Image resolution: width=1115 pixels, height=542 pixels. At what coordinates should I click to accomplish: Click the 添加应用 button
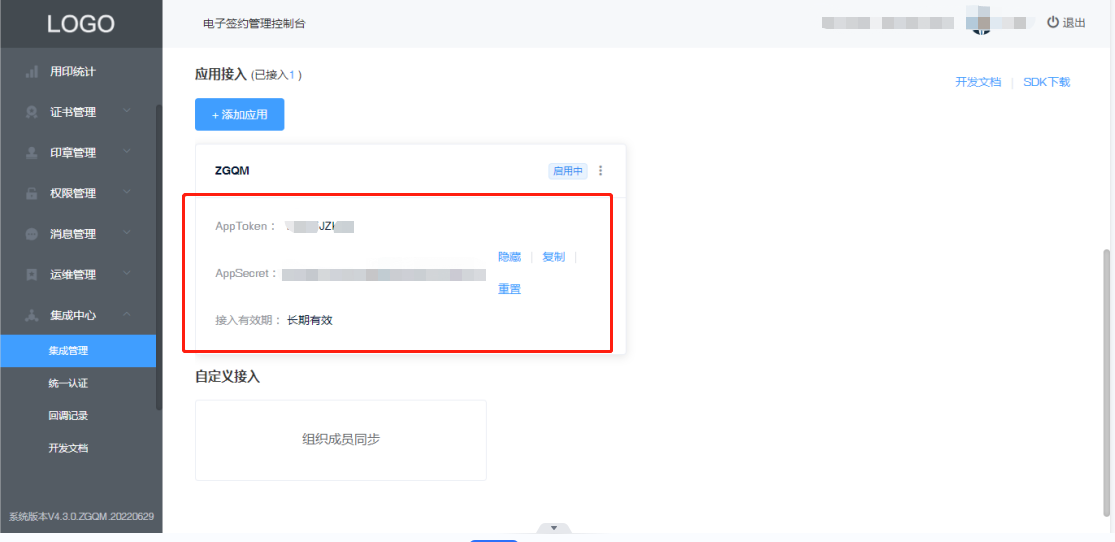240,115
